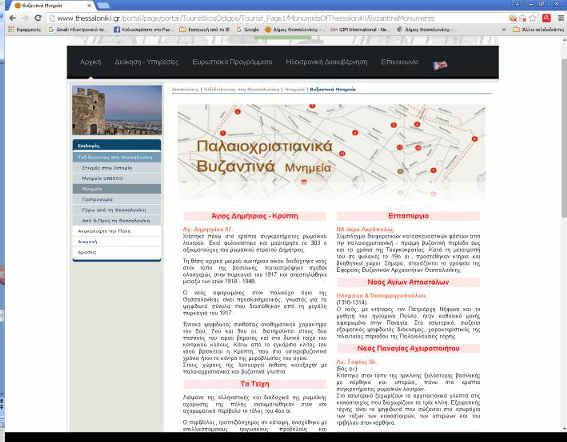
Task: Open a new tab with the new-tab button
Action: [x=104, y=5]
